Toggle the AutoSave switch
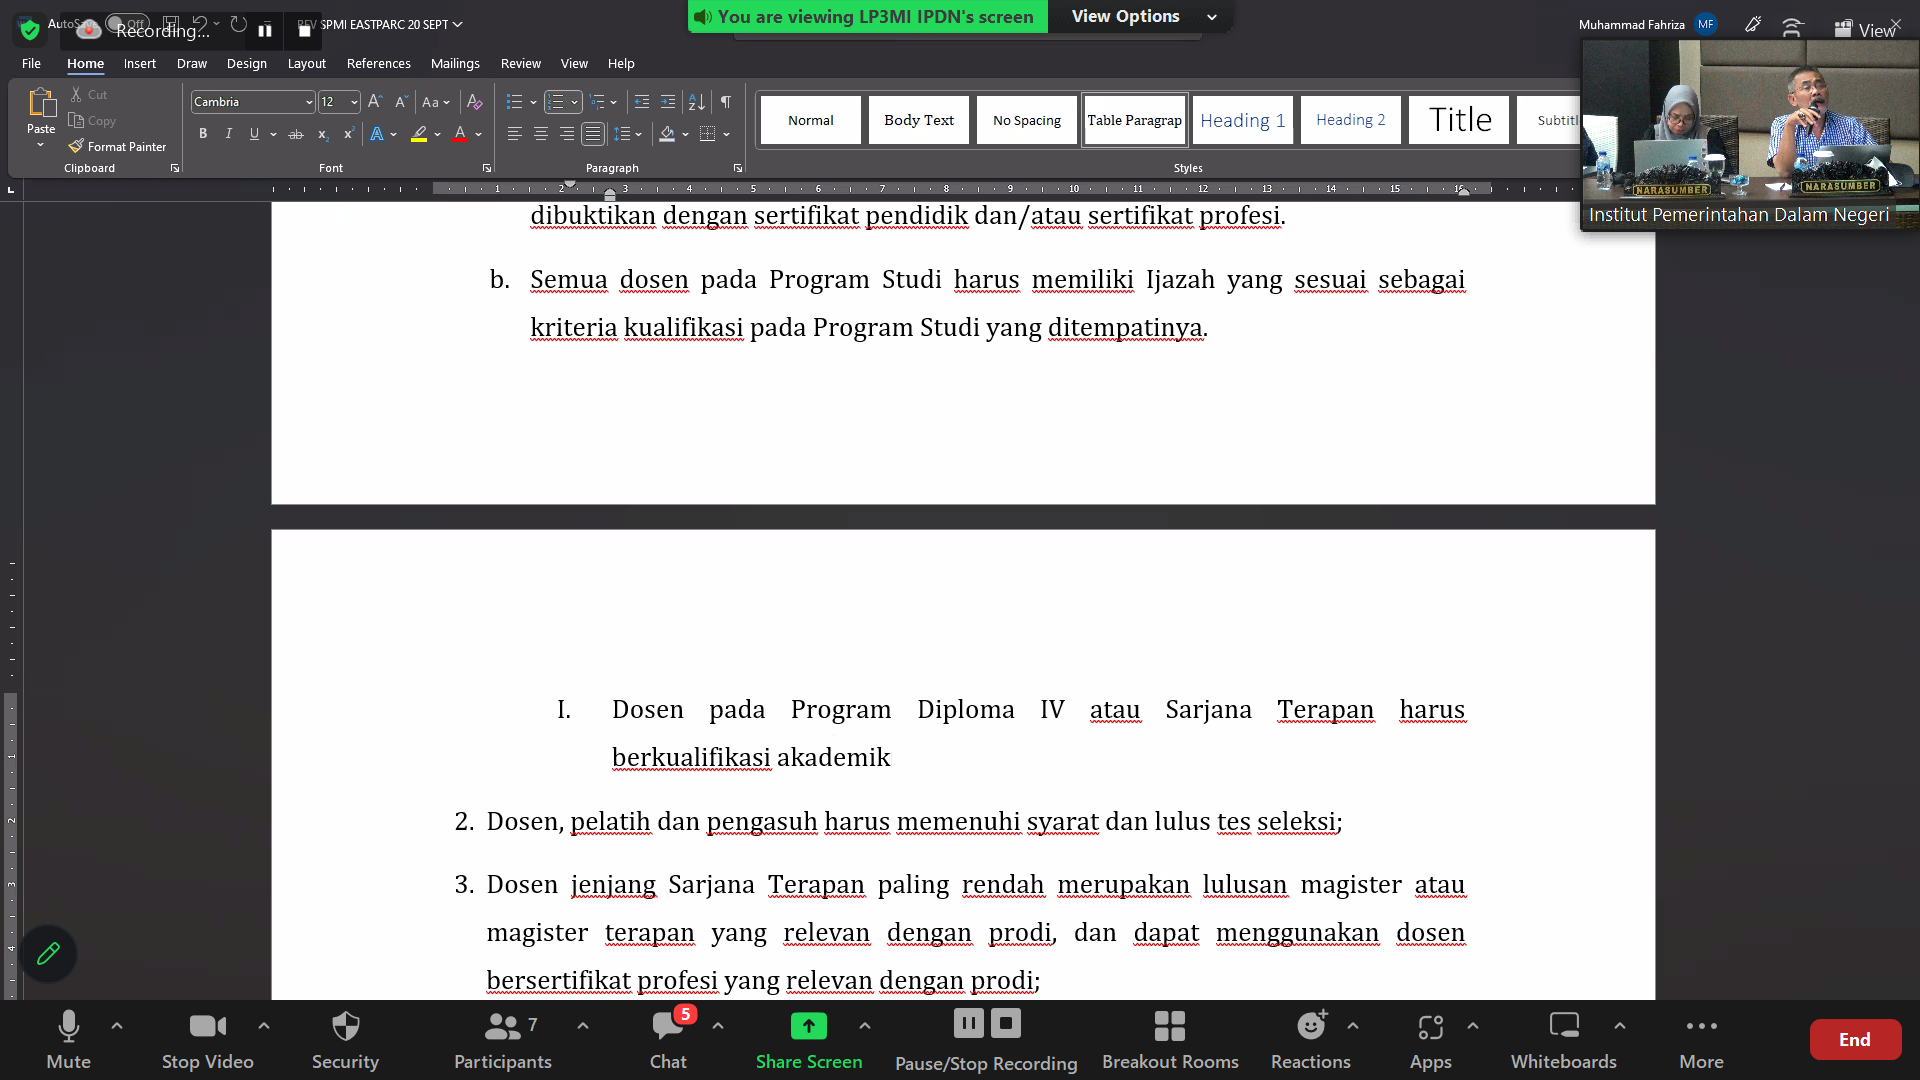 coord(127,23)
